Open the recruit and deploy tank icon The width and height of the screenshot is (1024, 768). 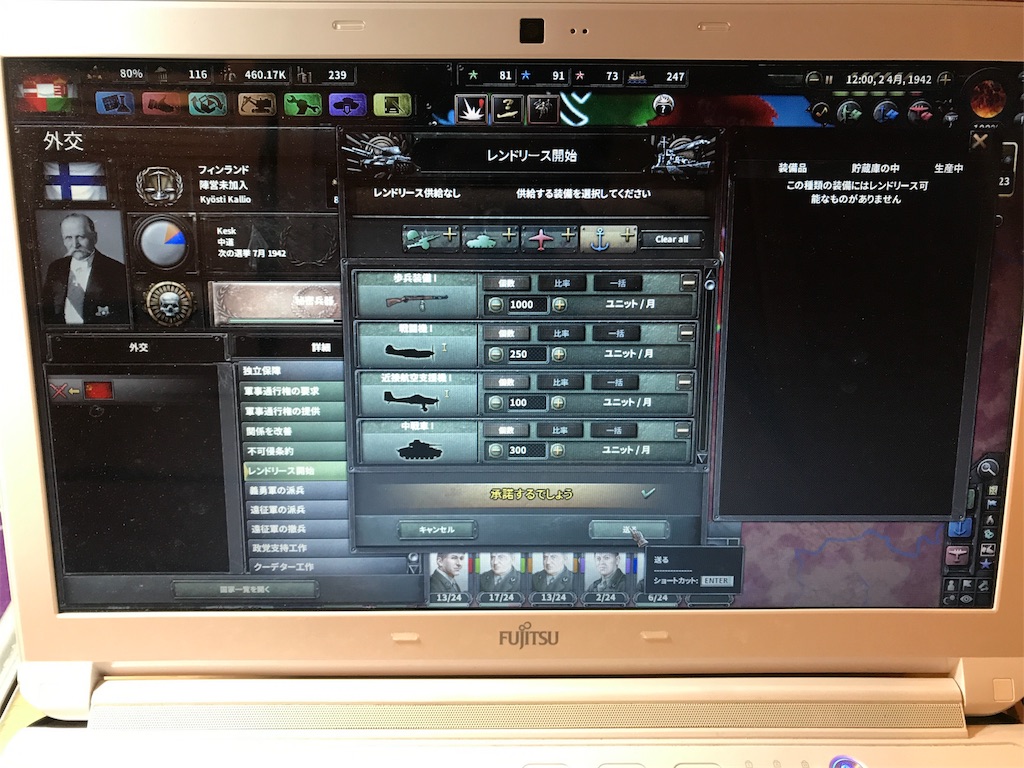click(347, 104)
